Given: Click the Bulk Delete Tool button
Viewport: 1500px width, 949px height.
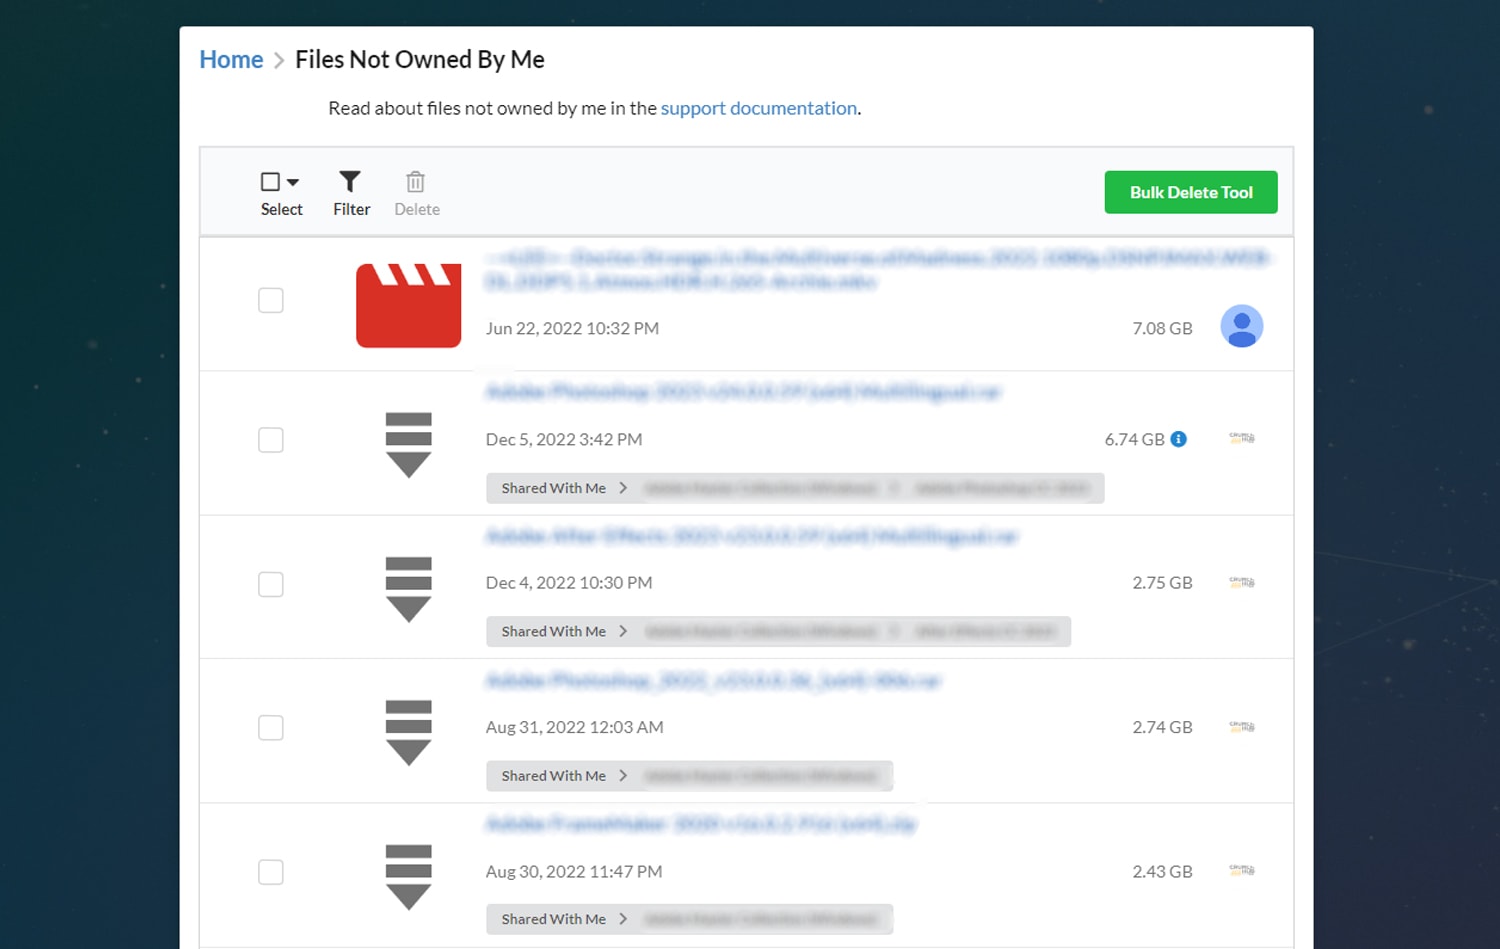Looking at the screenshot, I should click(x=1190, y=192).
